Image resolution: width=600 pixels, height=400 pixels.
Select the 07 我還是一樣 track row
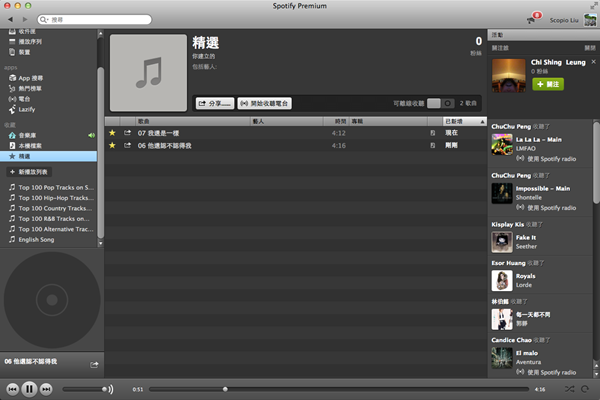pyautogui.click(x=295, y=133)
